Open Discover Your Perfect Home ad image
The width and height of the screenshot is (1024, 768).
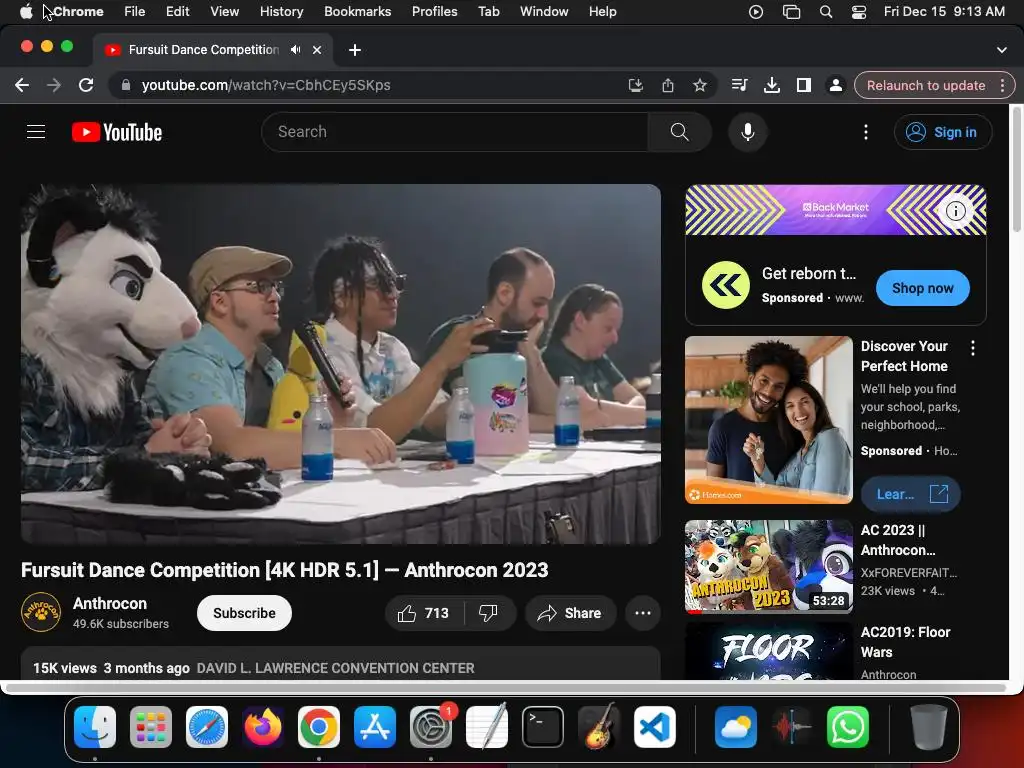[x=769, y=420]
